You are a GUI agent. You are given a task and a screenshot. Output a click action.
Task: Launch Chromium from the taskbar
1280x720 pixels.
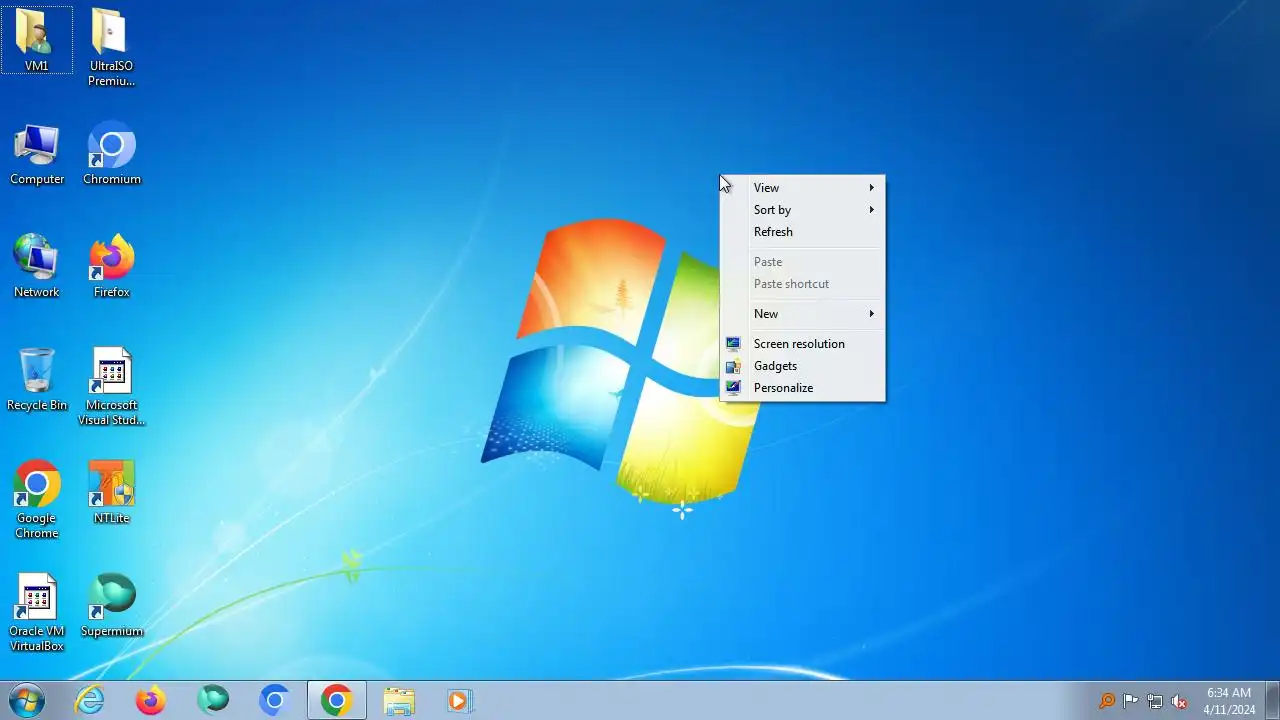tap(275, 700)
